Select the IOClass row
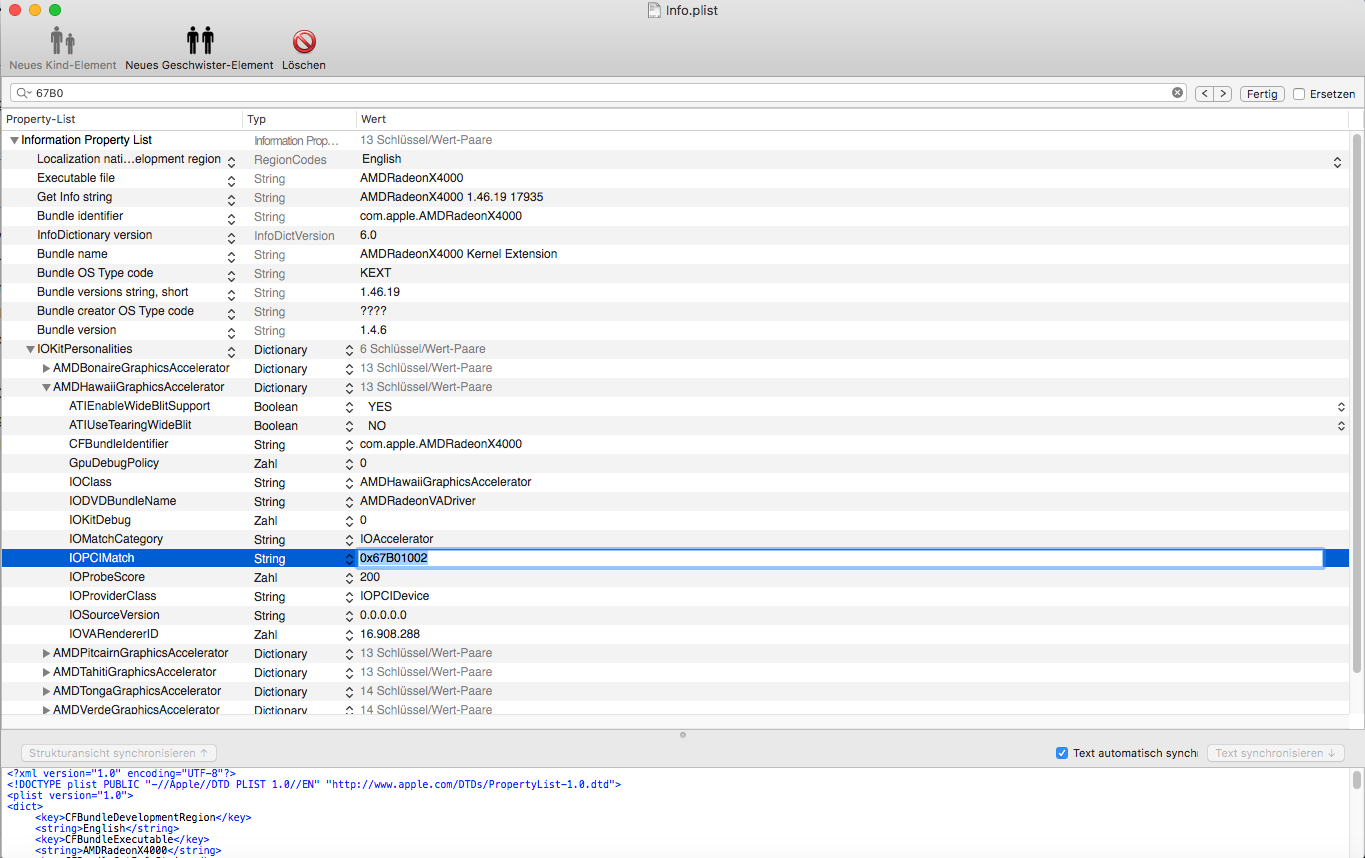This screenshot has height=858, width=1365. pos(675,483)
